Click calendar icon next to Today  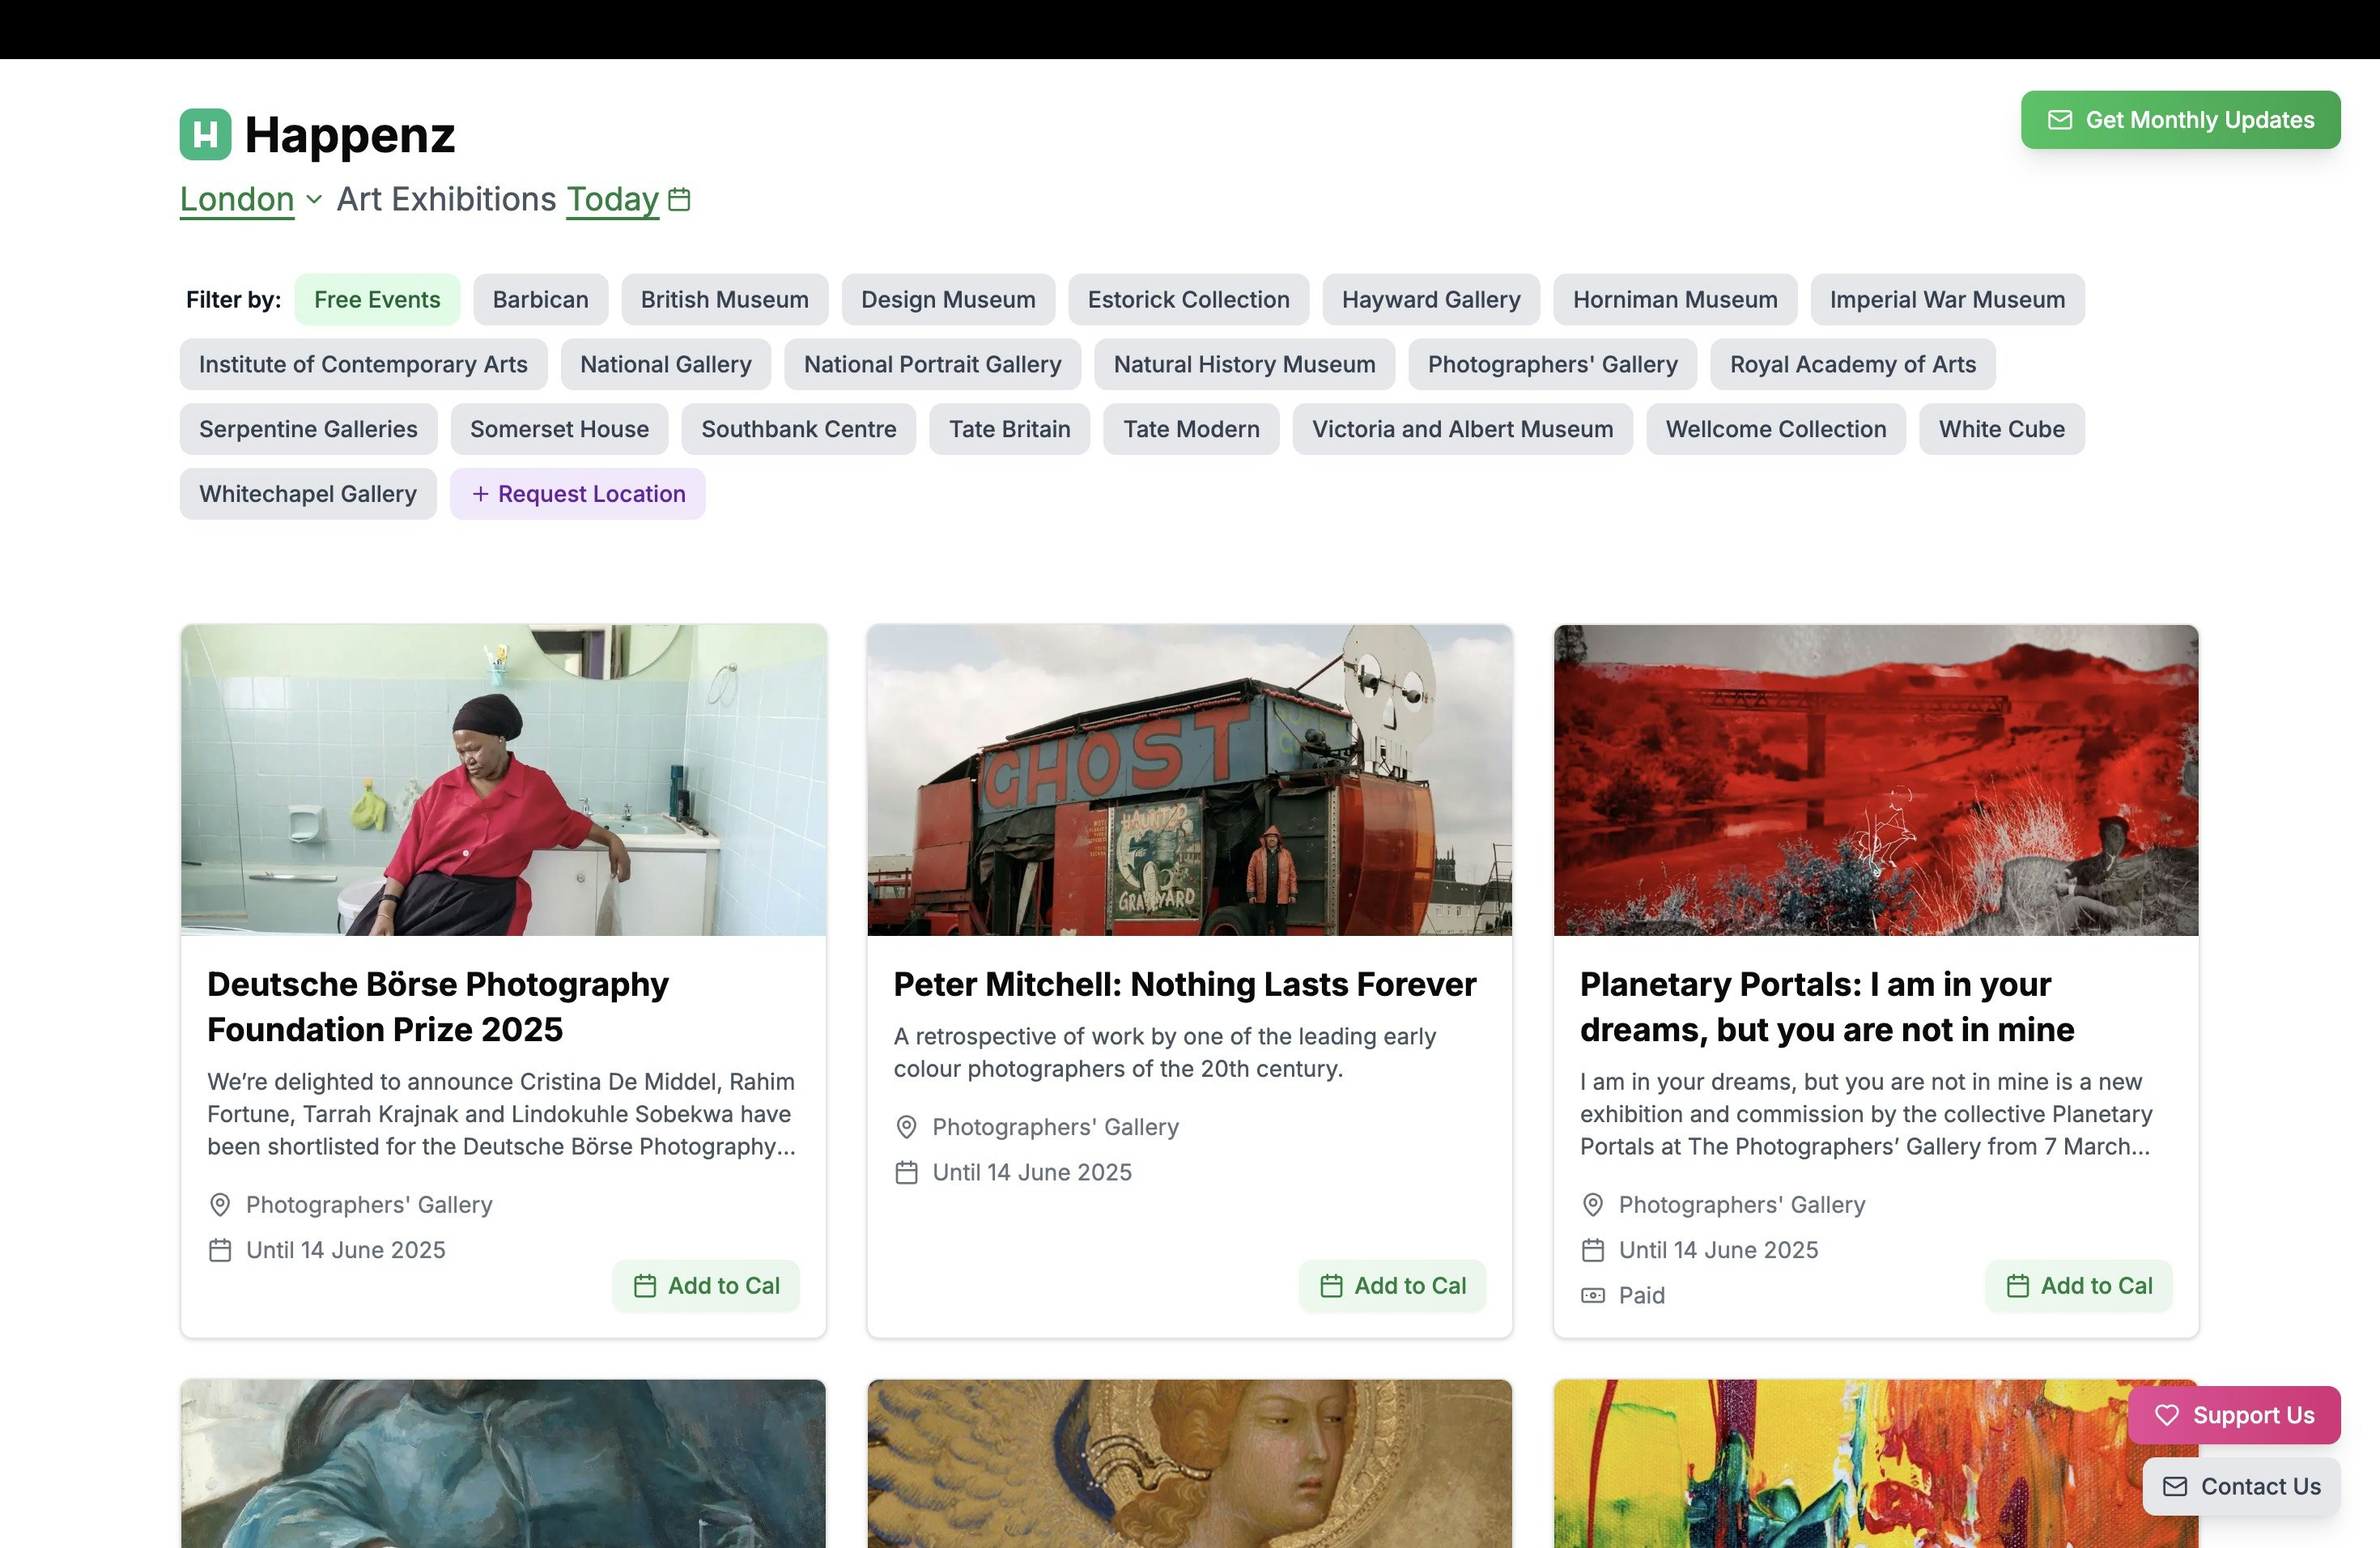pyautogui.click(x=679, y=199)
